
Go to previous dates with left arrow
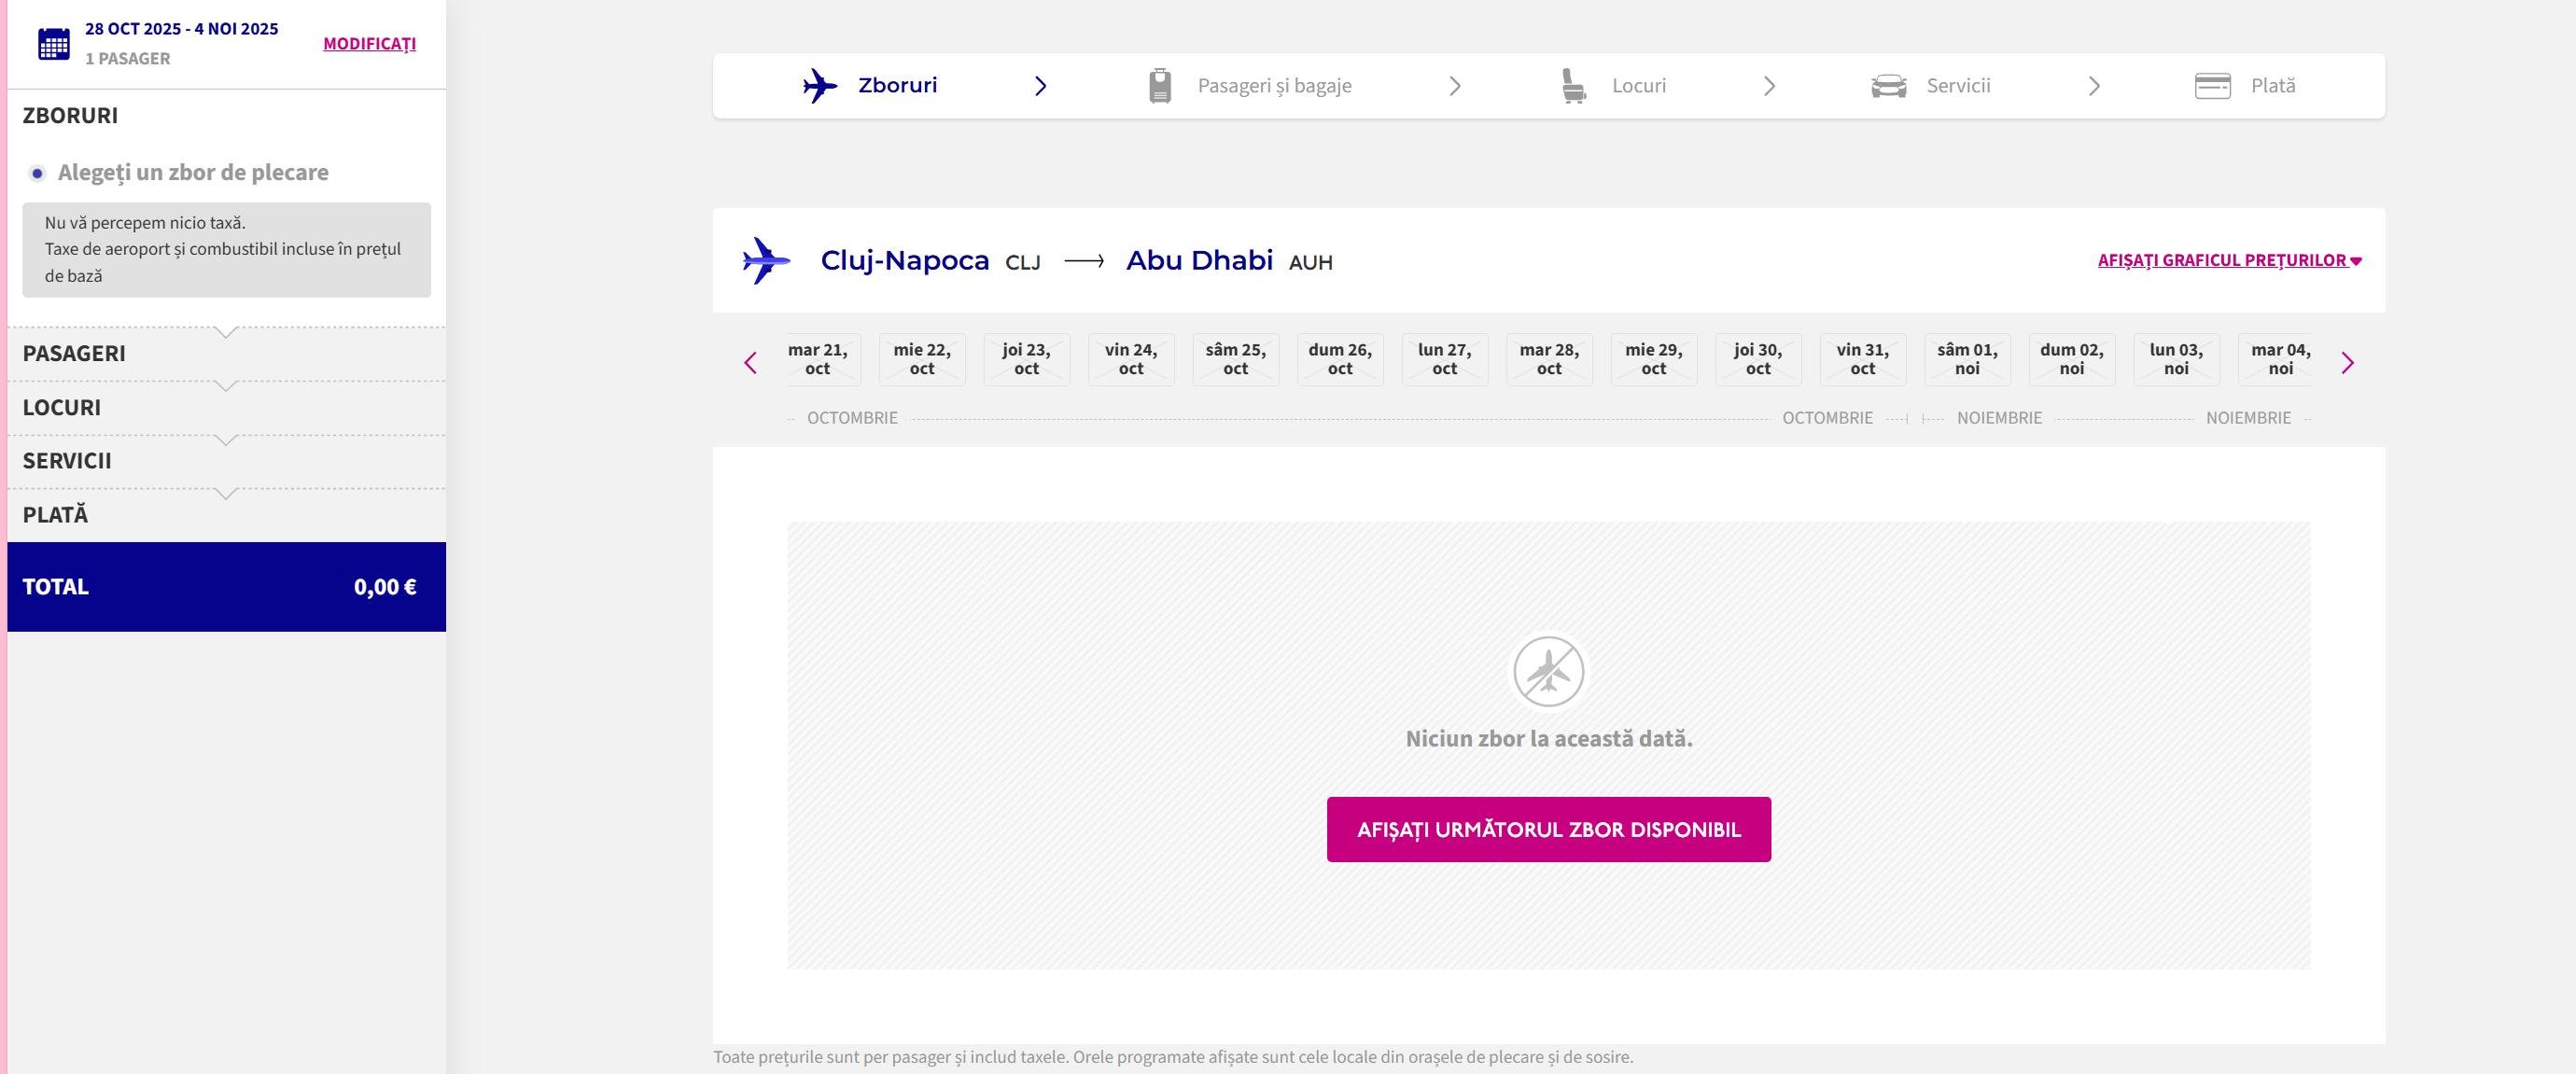[x=751, y=363]
